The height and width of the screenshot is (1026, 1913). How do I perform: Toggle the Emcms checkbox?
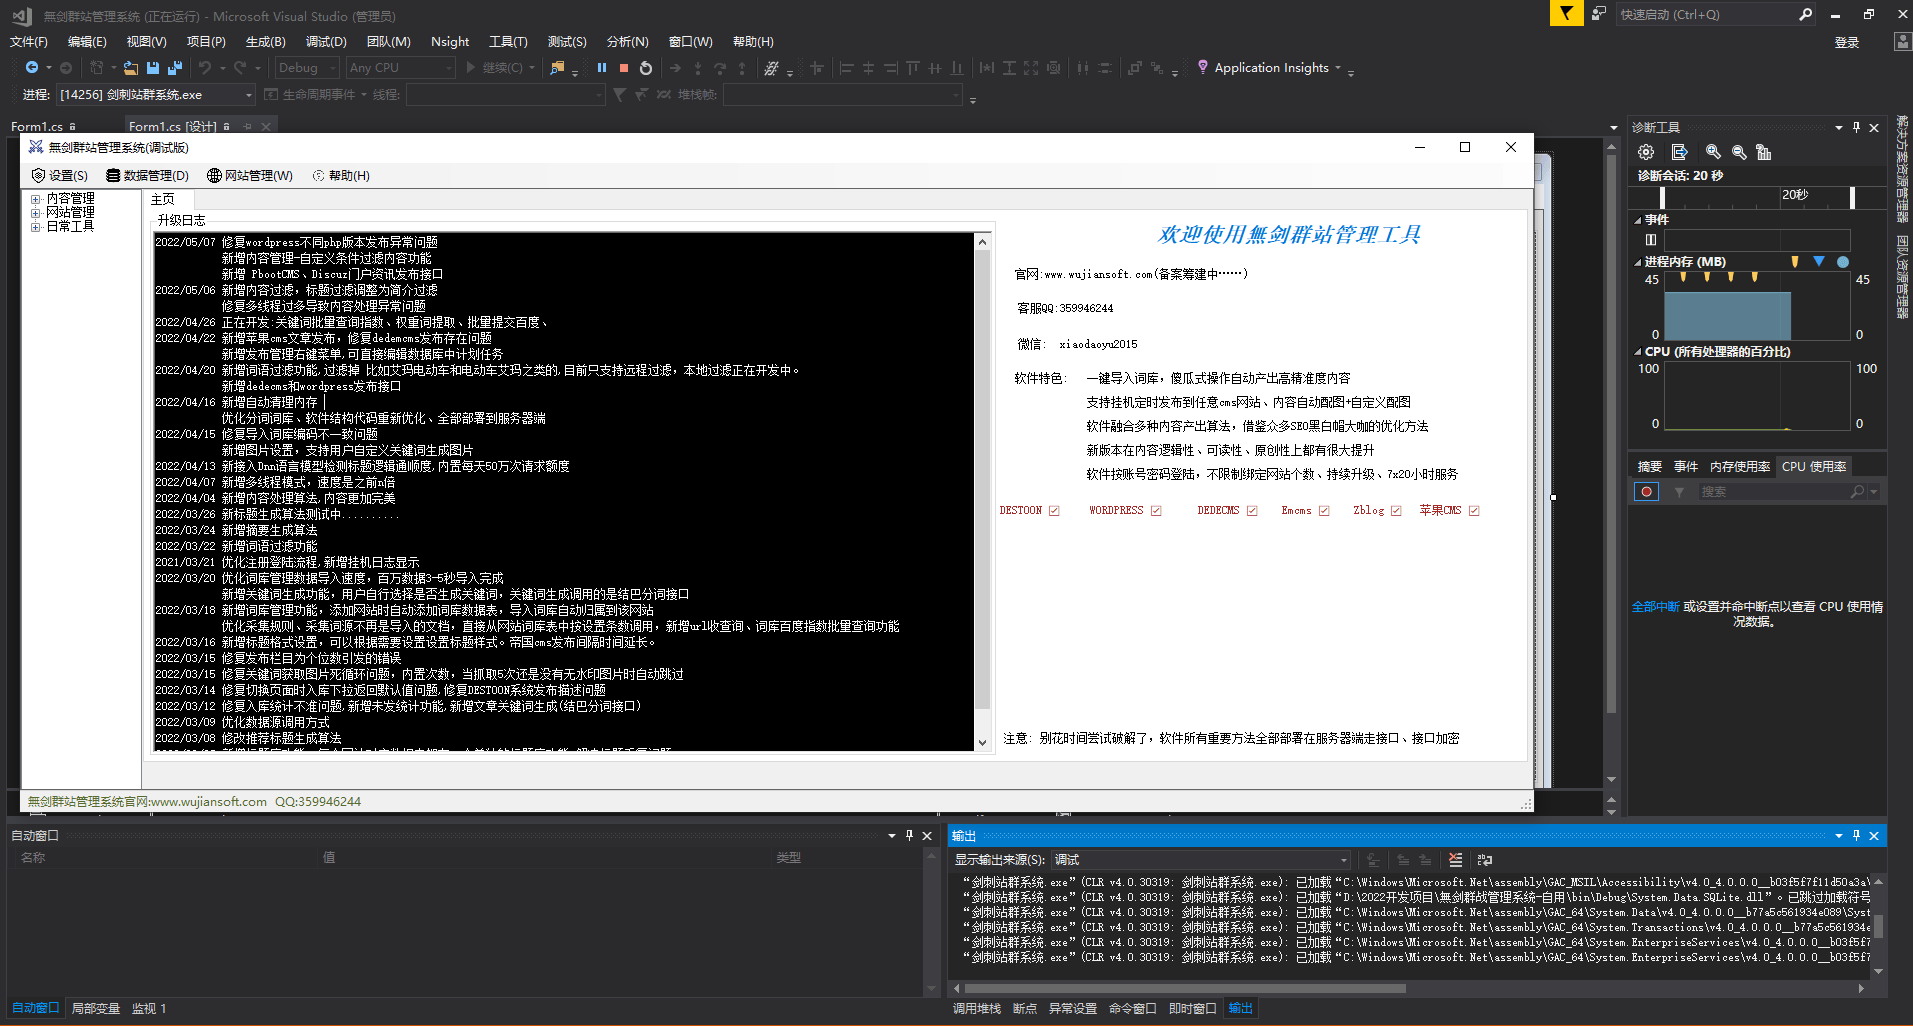click(x=1324, y=511)
